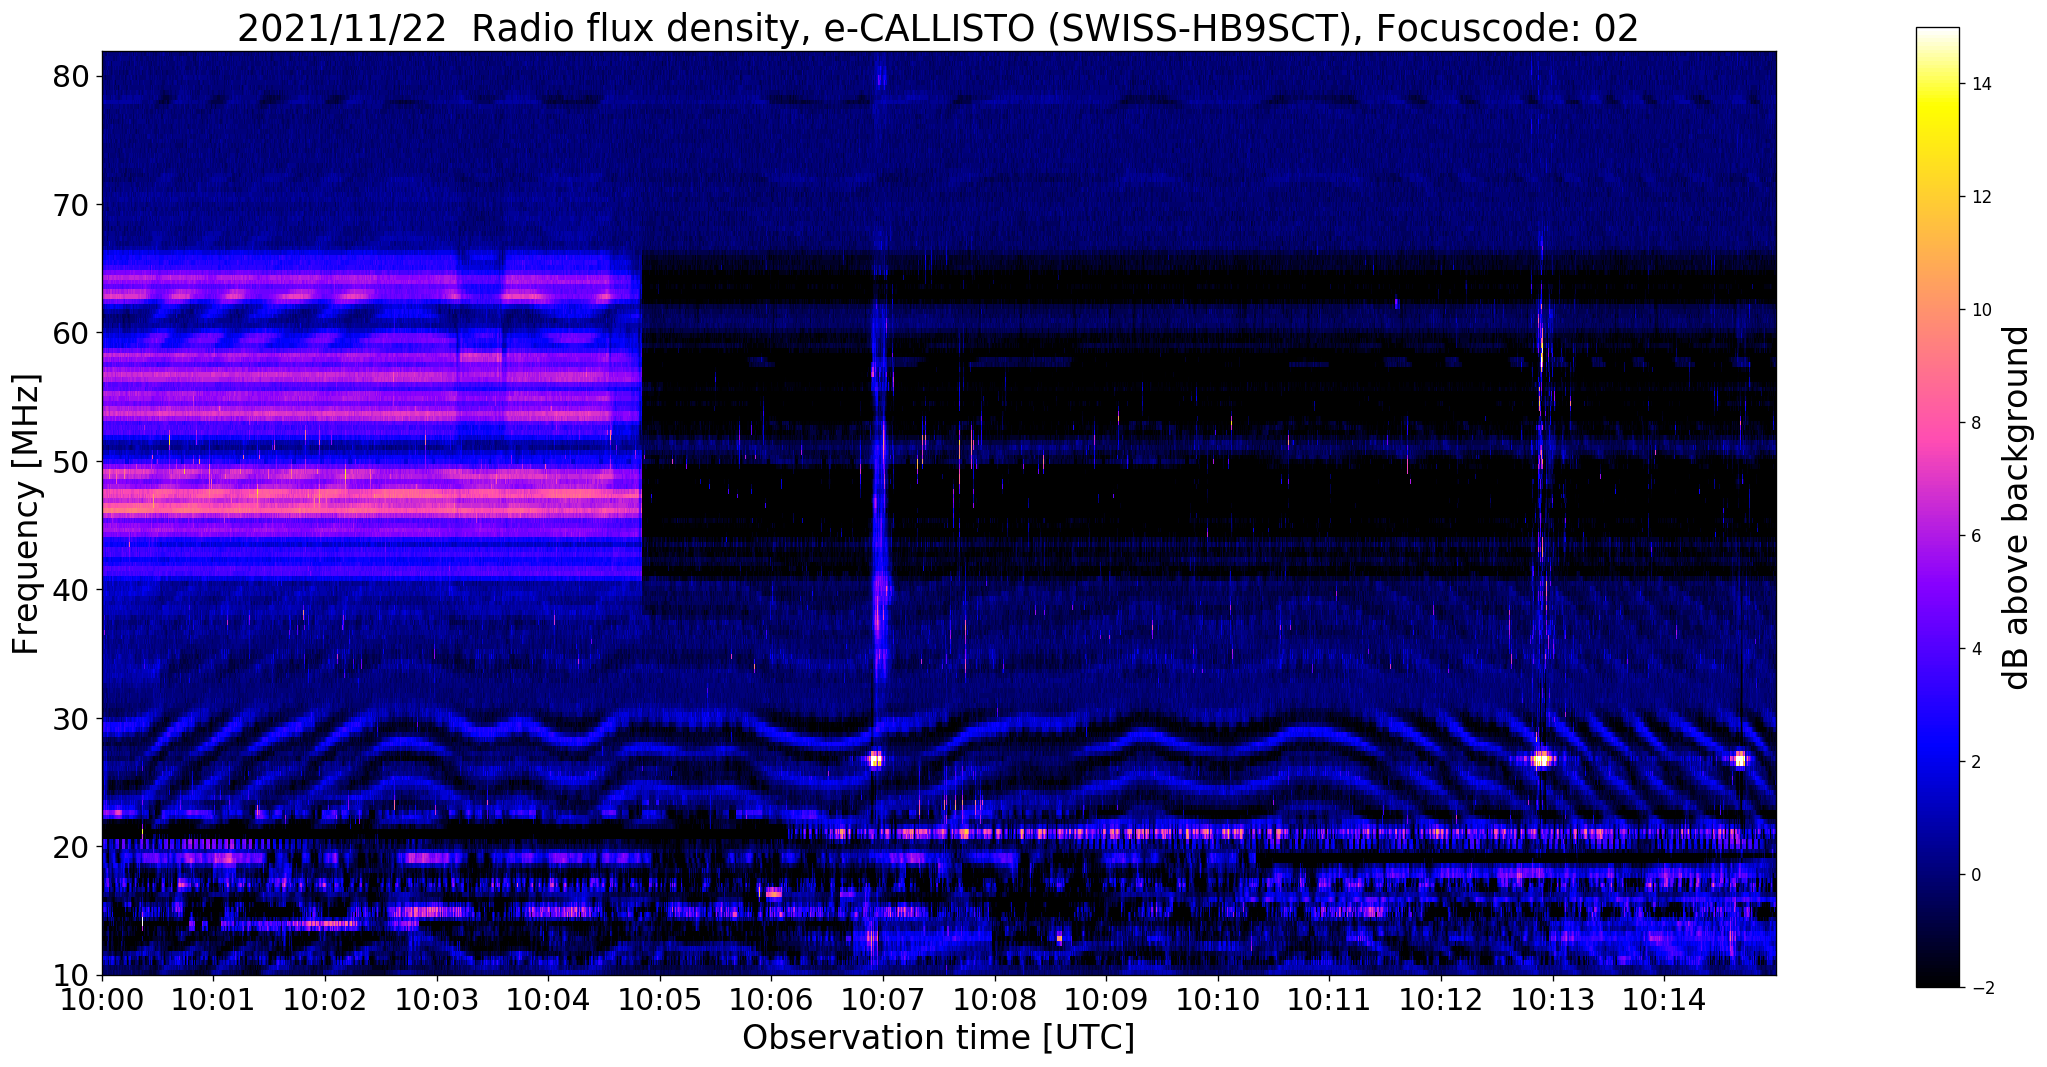This screenshot has width=2047, height=1067.
Task: Click the 10:05 time tick label
Action: pos(660,1001)
